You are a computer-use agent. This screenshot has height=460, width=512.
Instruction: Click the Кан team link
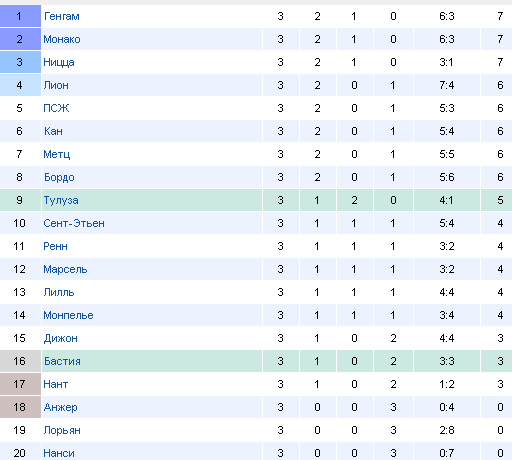click(x=53, y=131)
